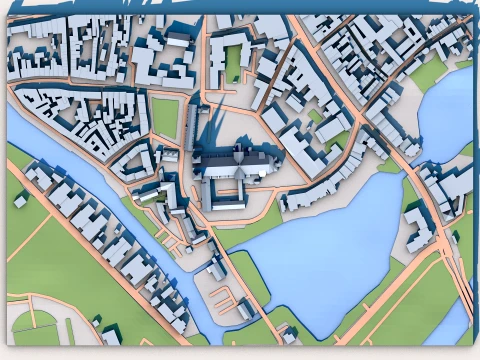The width and height of the screenshot is (480, 360).
Task: Select the rectangular green park west of cathedral
Action: [165, 118]
